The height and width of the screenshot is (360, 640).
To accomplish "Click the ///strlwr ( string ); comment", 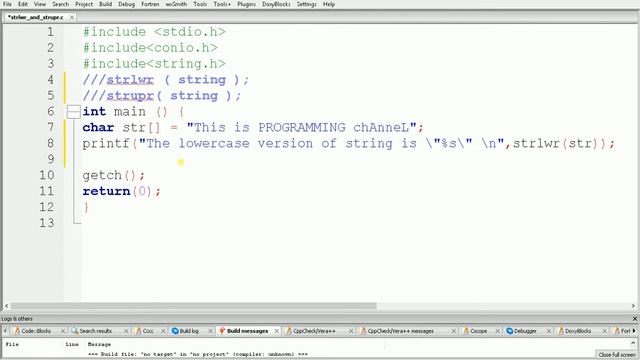I will [x=166, y=80].
